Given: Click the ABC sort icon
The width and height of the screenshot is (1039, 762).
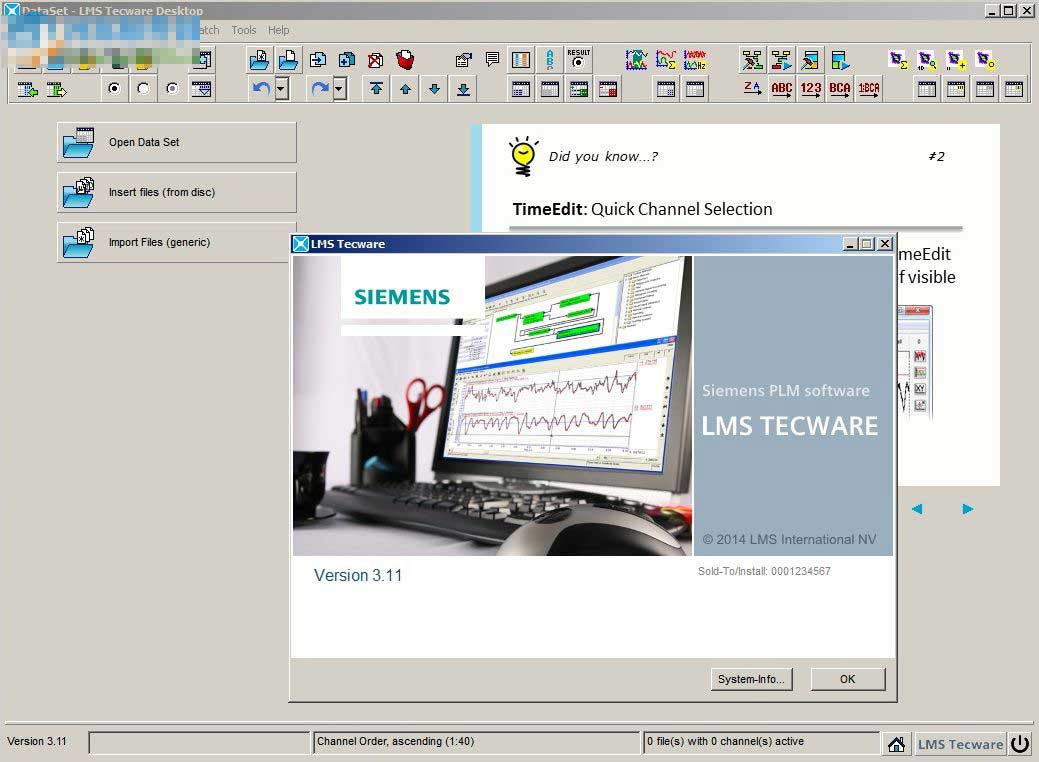Looking at the screenshot, I should pyautogui.click(x=782, y=88).
